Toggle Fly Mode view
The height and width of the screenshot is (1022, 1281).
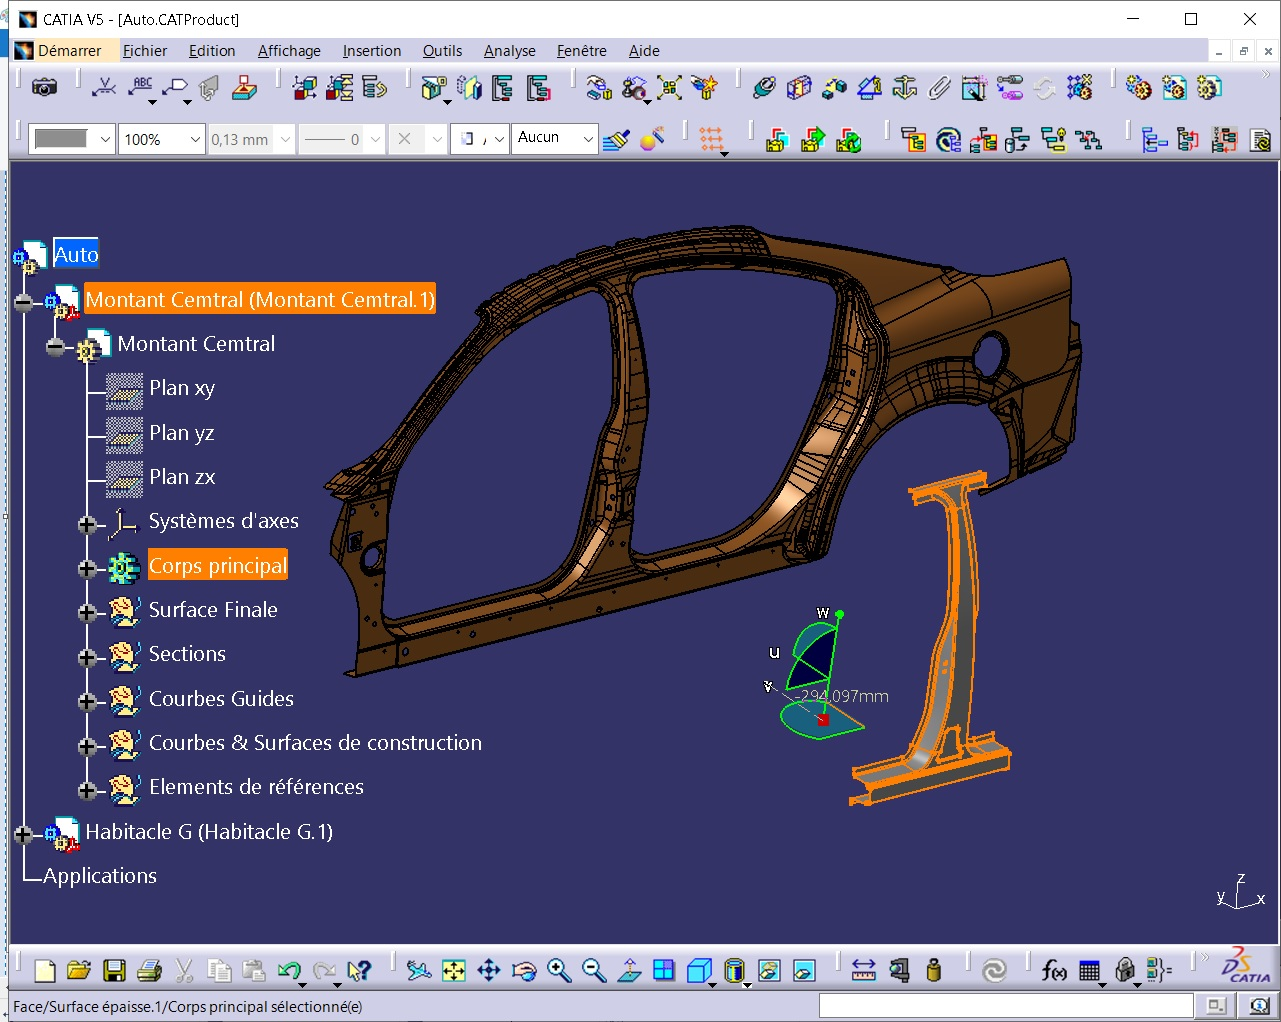[x=419, y=970]
